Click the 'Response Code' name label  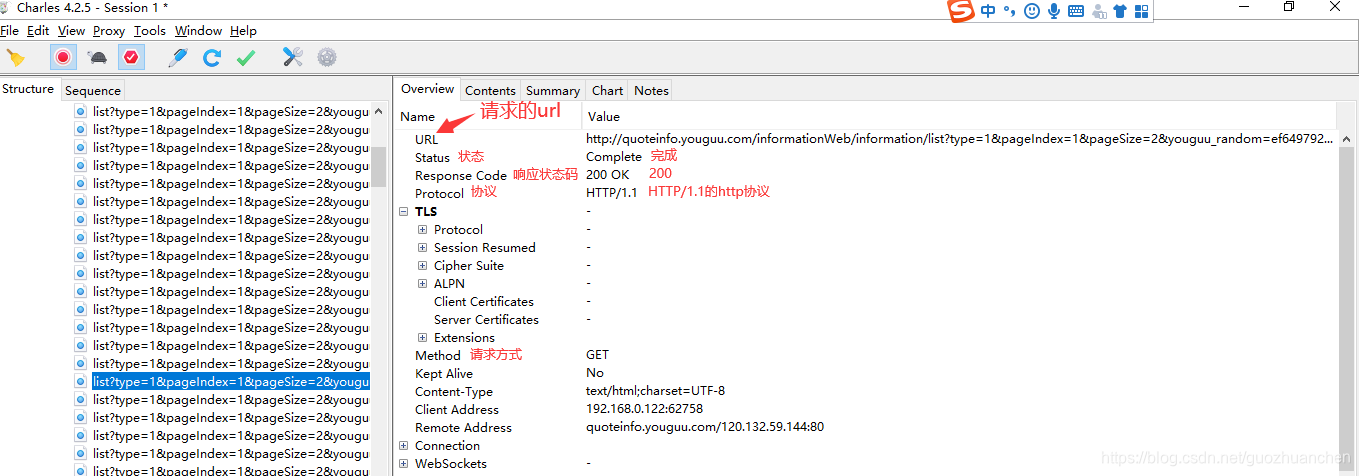(461, 176)
